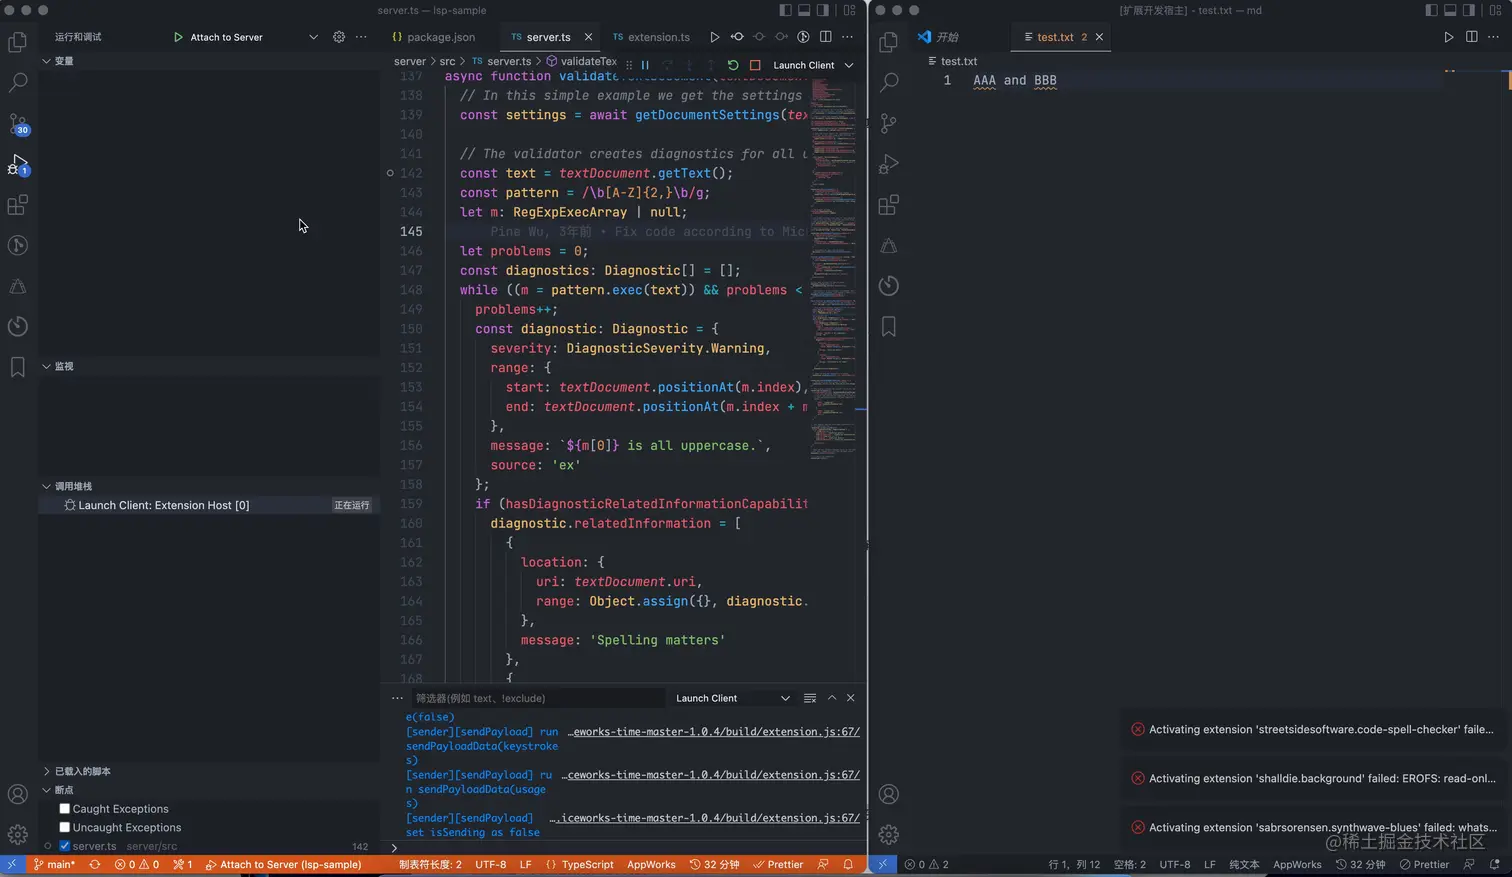Click UTF-8 encoding in the left status bar

(x=490, y=865)
